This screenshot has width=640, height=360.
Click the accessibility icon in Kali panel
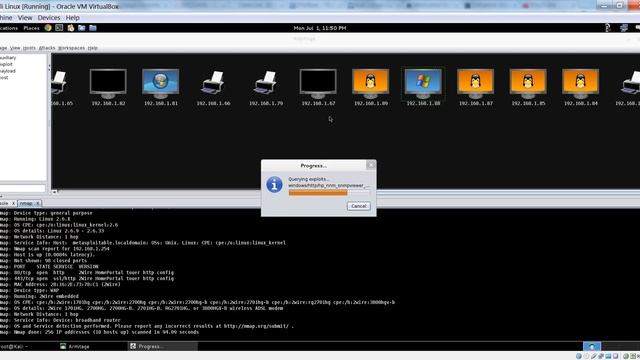[607, 28]
